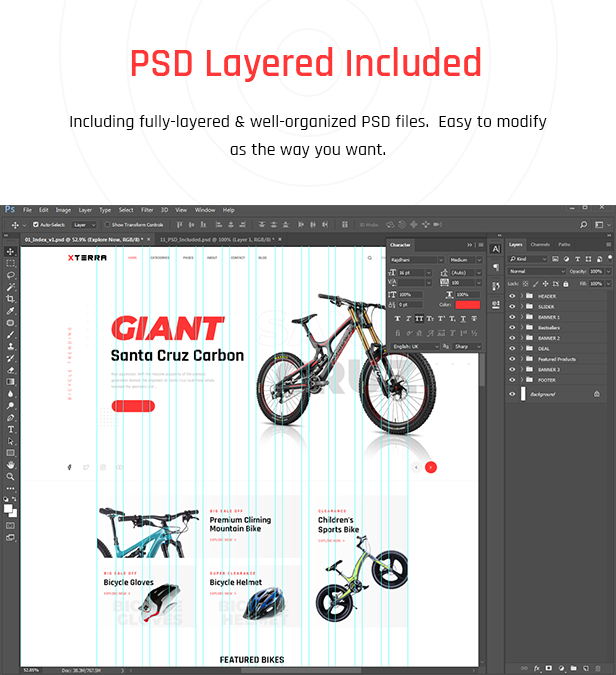Open the Paragraph panel icon
The height and width of the screenshot is (675, 616).
pyautogui.click(x=496, y=267)
